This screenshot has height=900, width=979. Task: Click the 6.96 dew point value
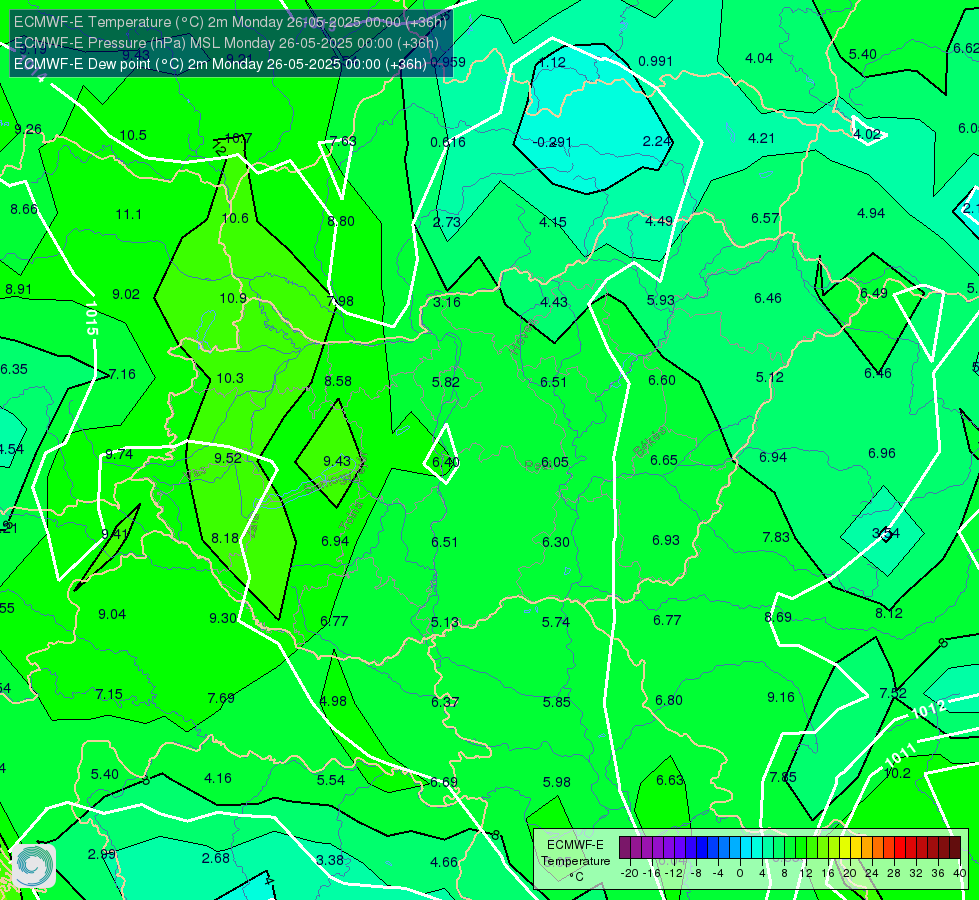click(x=882, y=453)
